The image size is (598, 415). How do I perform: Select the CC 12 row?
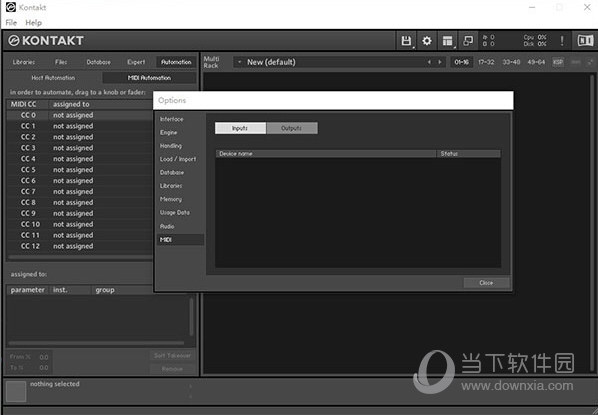point(80,246)
